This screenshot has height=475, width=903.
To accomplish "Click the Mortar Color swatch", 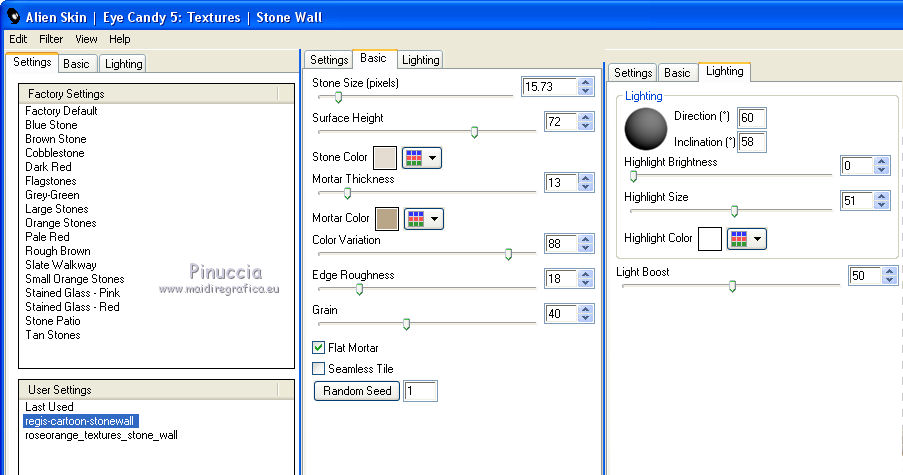I will click(386, 219).
